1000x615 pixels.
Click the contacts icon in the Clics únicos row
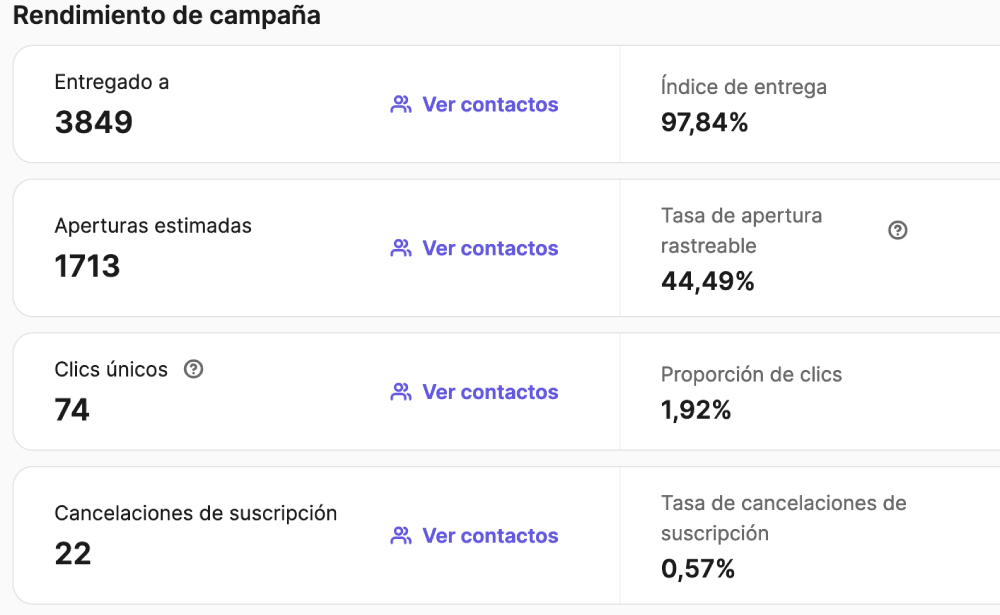pos(401,391)
